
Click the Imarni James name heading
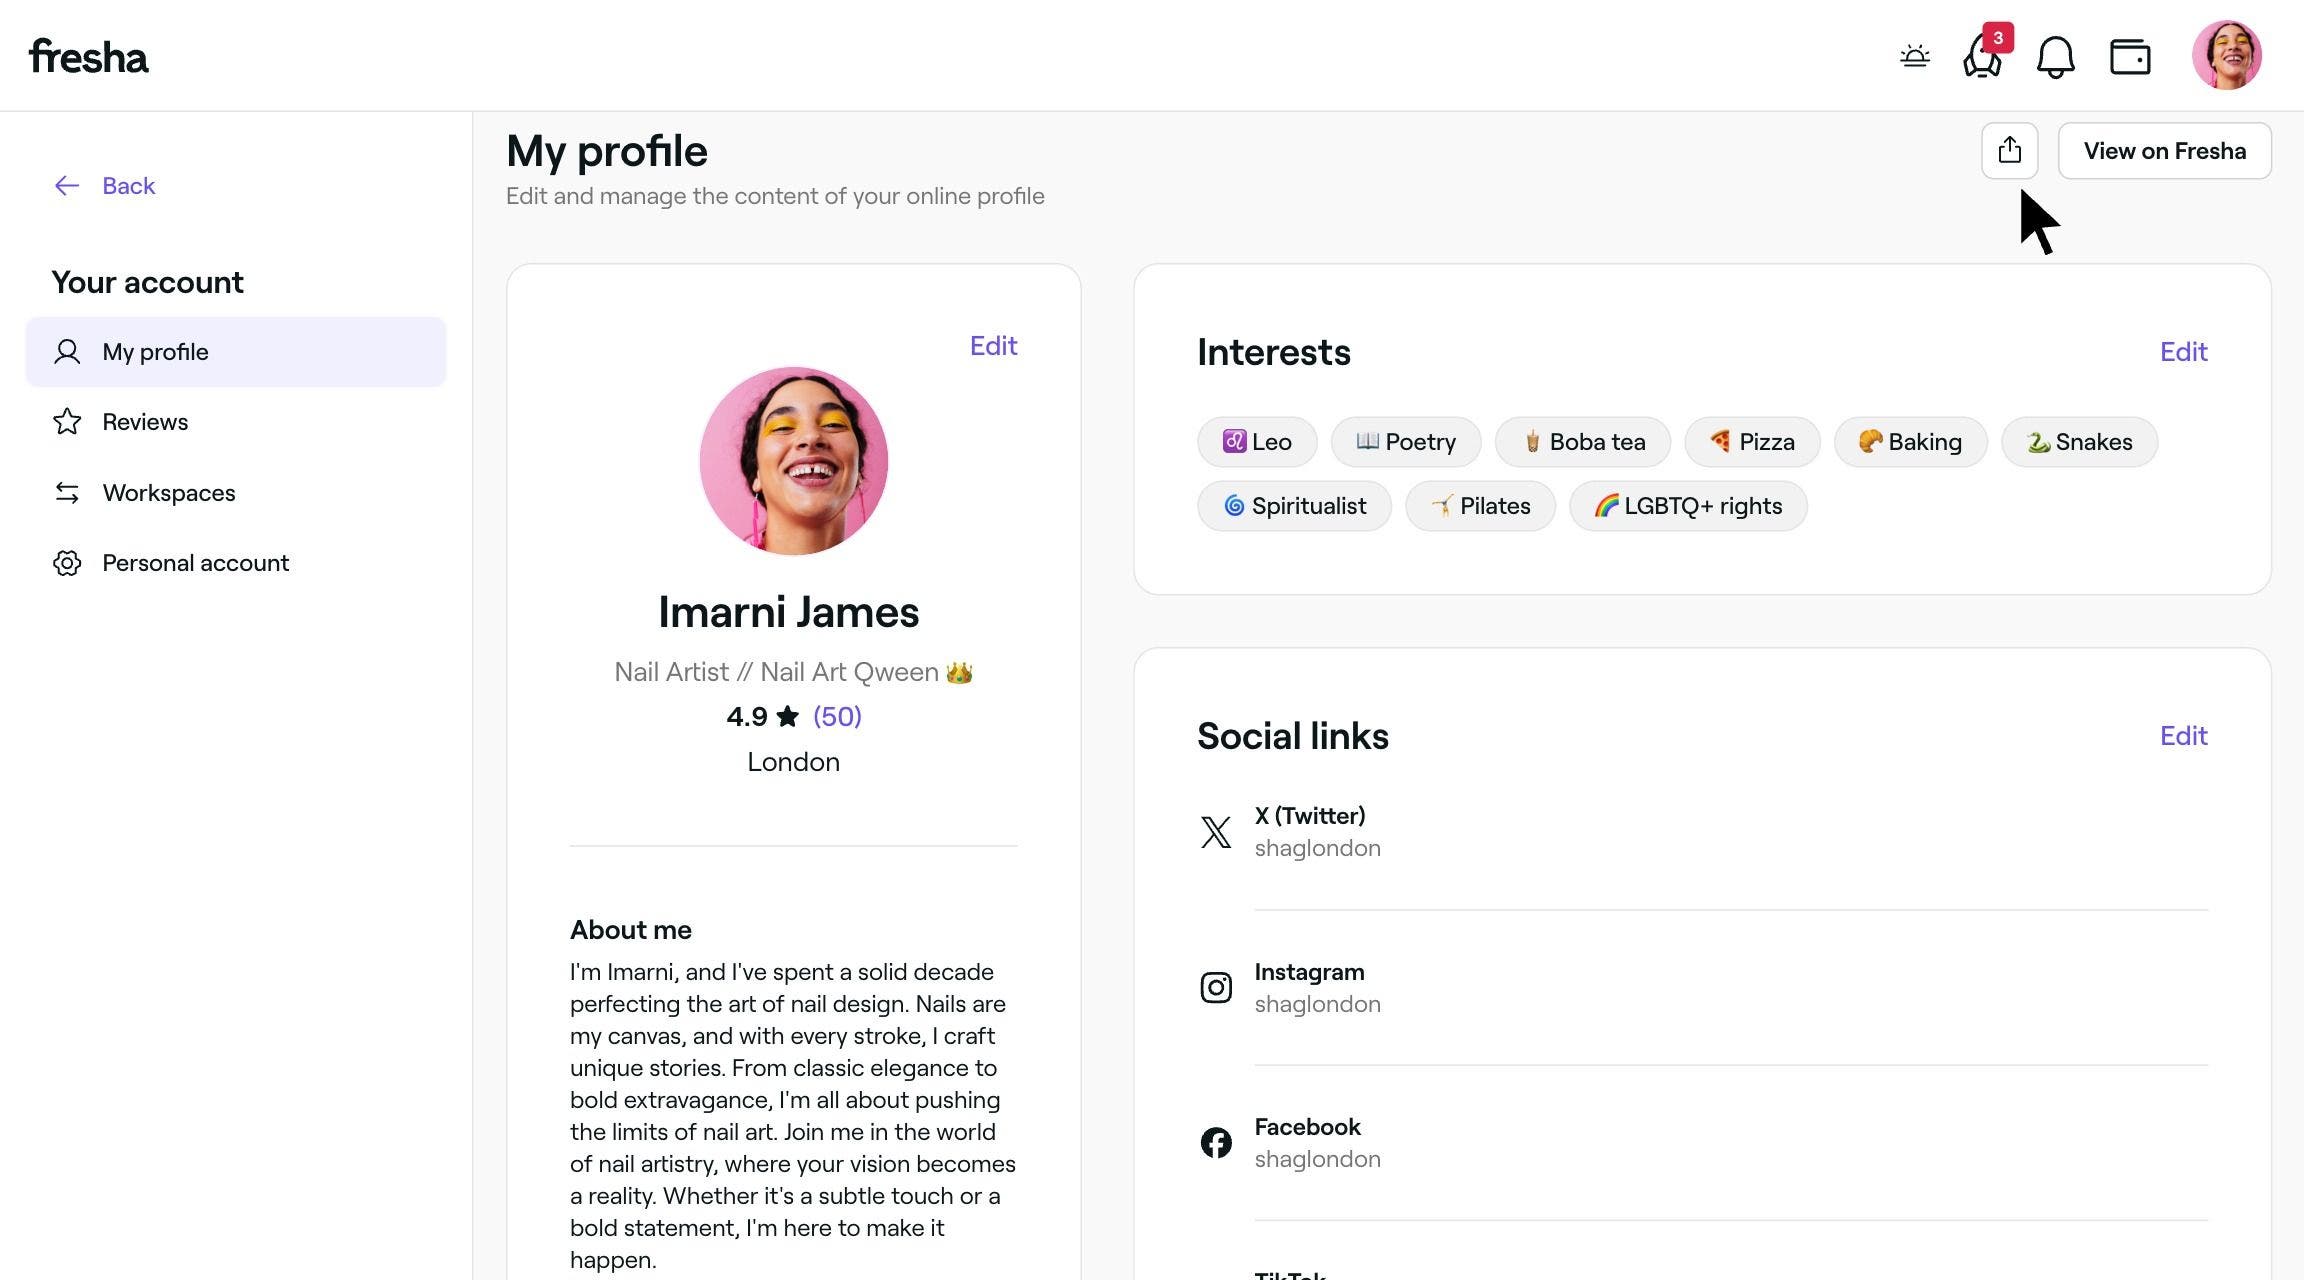point(789,612)
